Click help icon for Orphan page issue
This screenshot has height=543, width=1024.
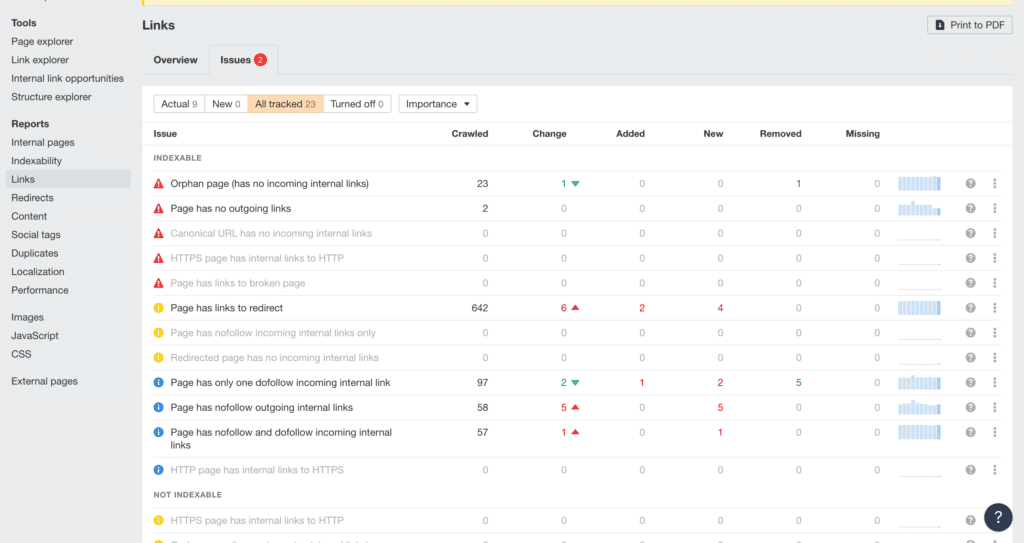pyautogui.click(x=970, y=184)
